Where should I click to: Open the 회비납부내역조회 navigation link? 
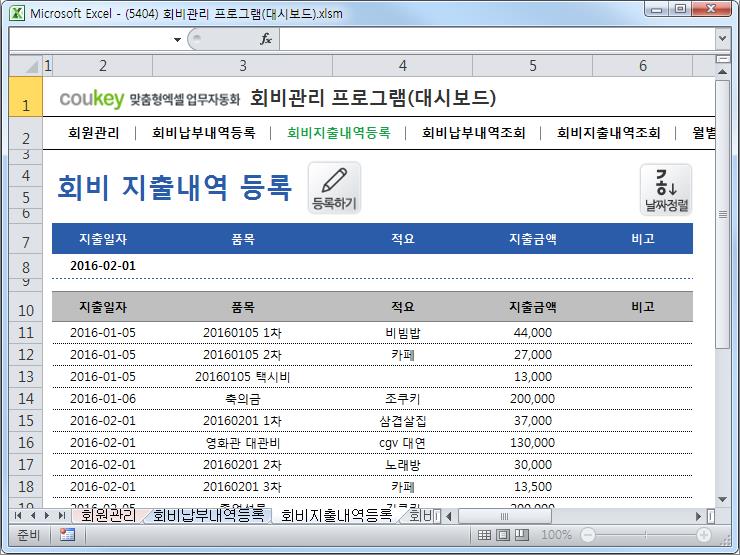pyautogui.click(x=473, y=133)
